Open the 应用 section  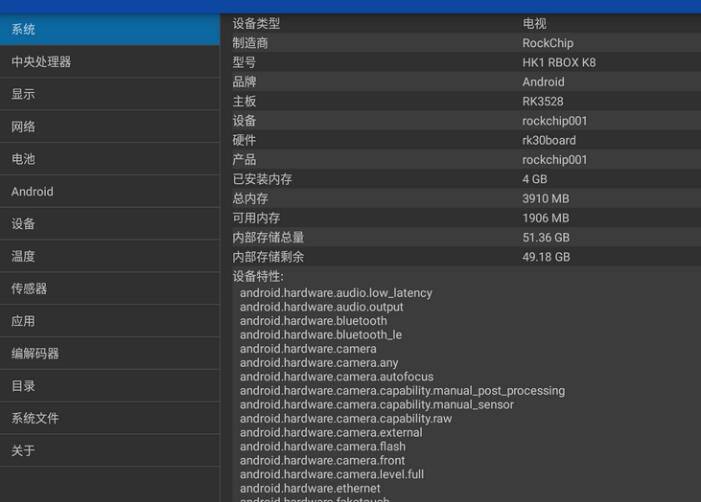110,321
